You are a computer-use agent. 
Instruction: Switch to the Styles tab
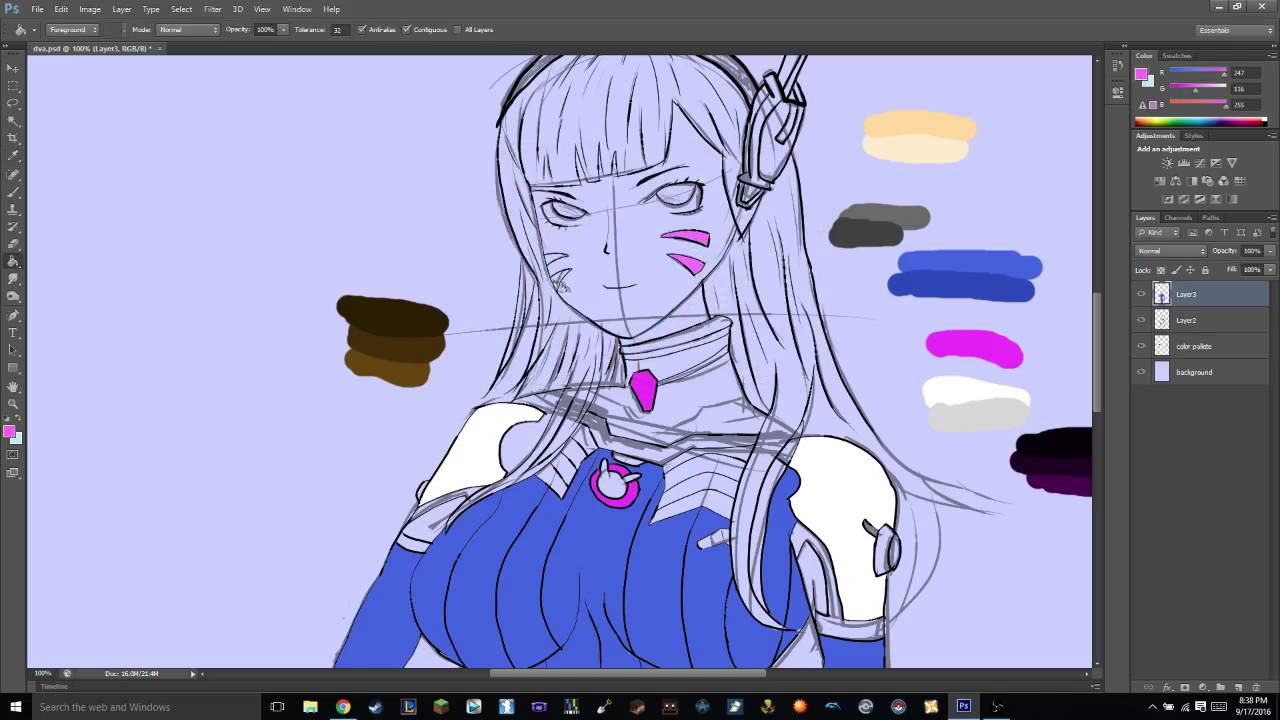click(x=1194, y=136)
